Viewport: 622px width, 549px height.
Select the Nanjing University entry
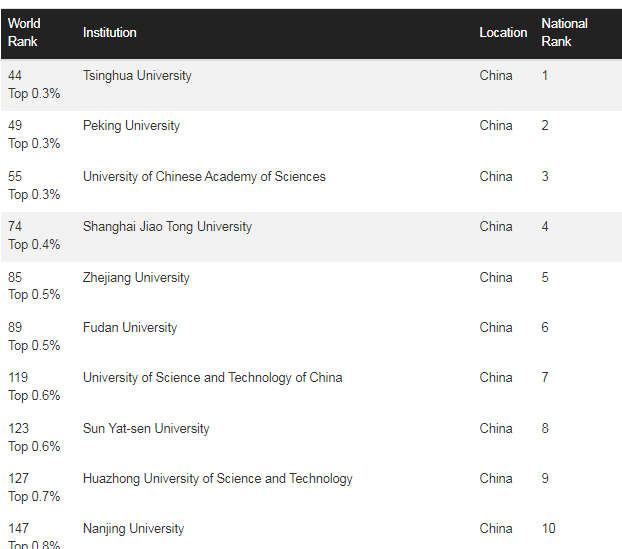(133, 529)
